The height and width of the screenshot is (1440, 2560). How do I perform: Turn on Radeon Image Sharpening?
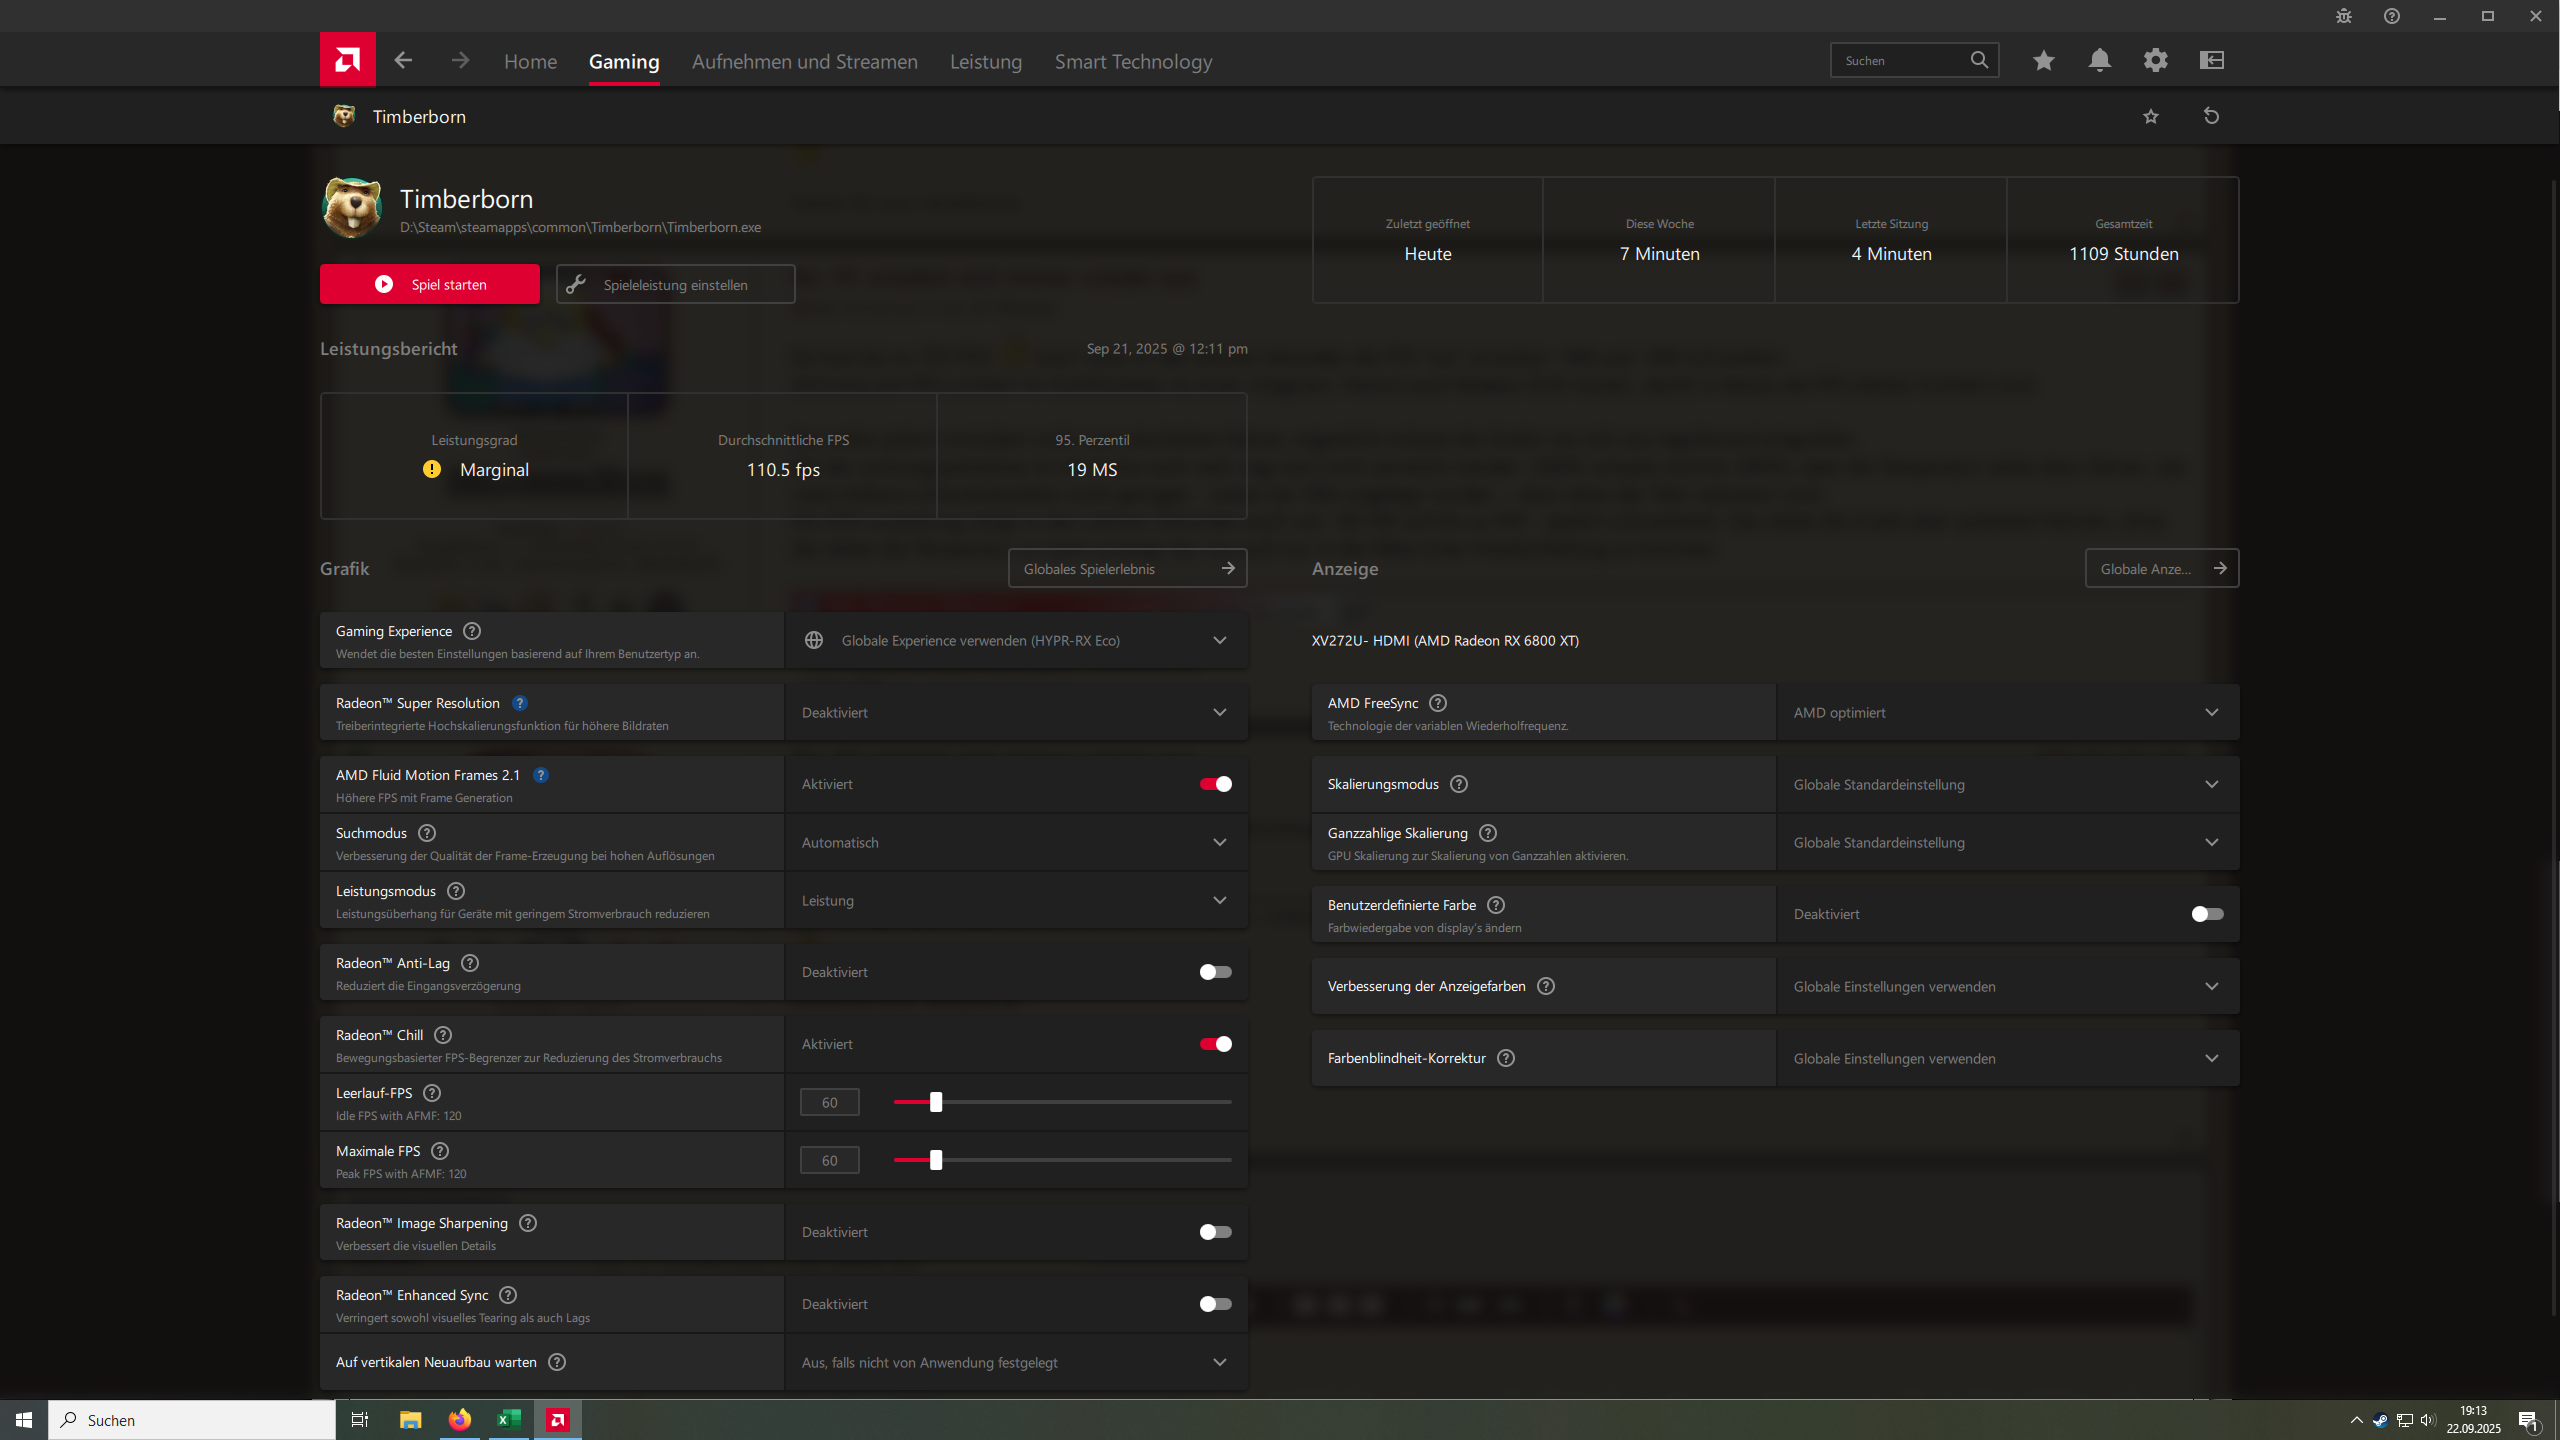[1215, 1232]
